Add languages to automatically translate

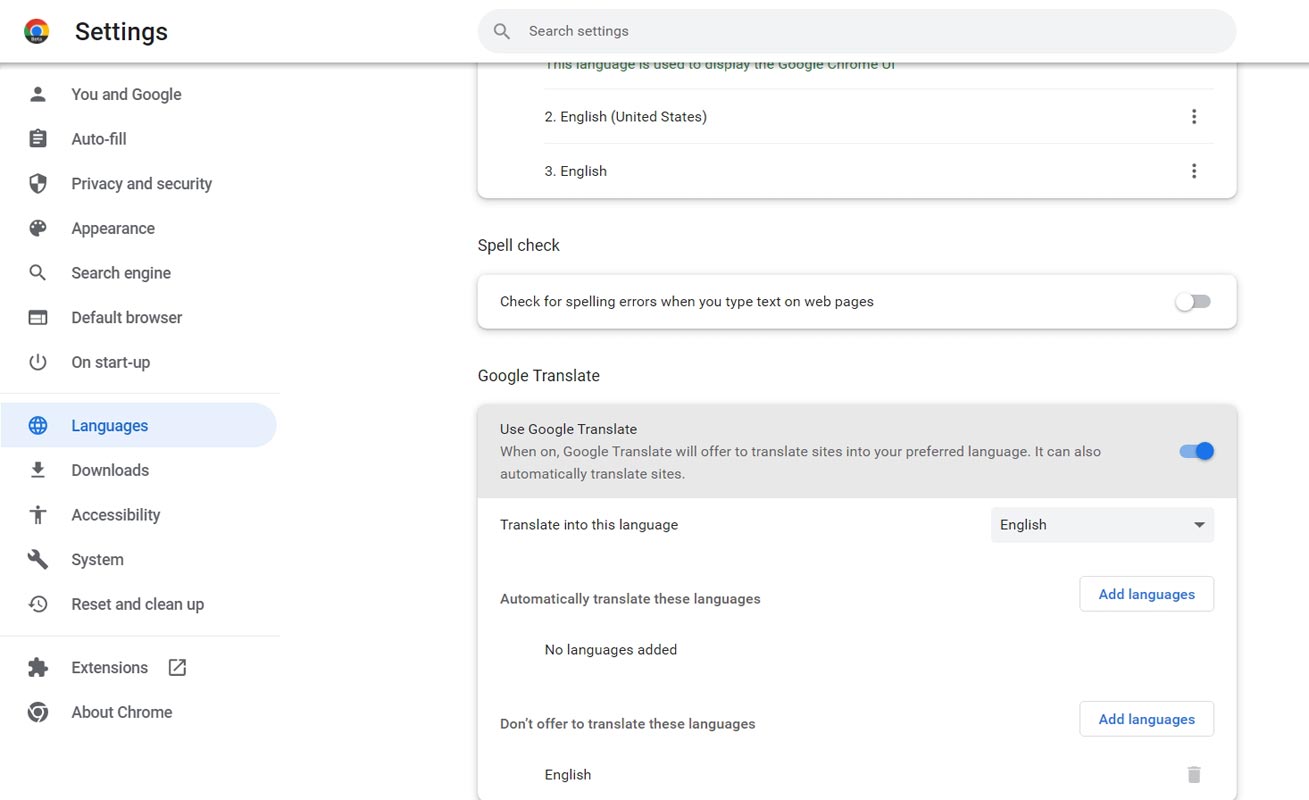pyautogui.click(x=1146, y=594)
